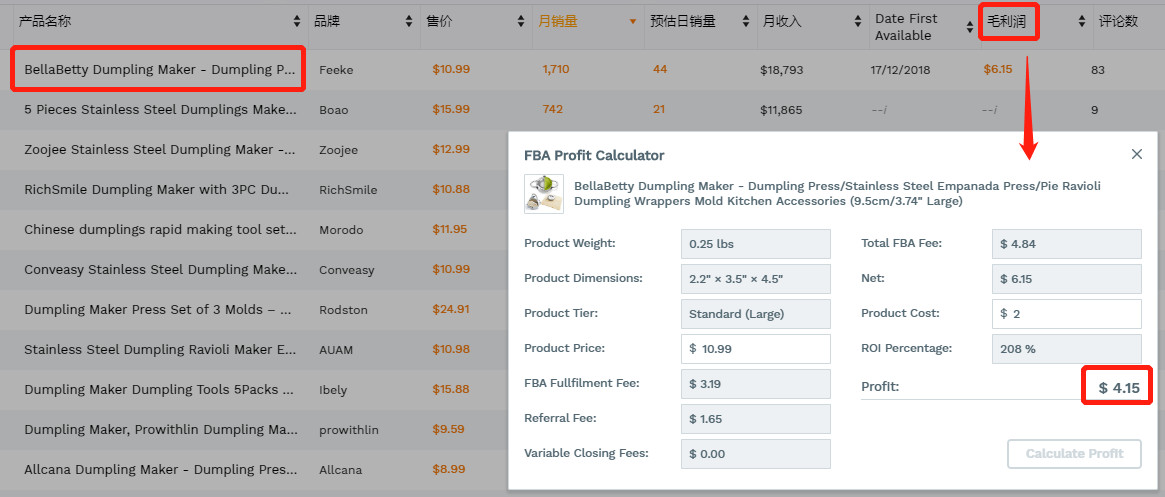Screen dimensions: 1165x497
Task: Click the Calculate Profit button
Action: pos(1074,453)
